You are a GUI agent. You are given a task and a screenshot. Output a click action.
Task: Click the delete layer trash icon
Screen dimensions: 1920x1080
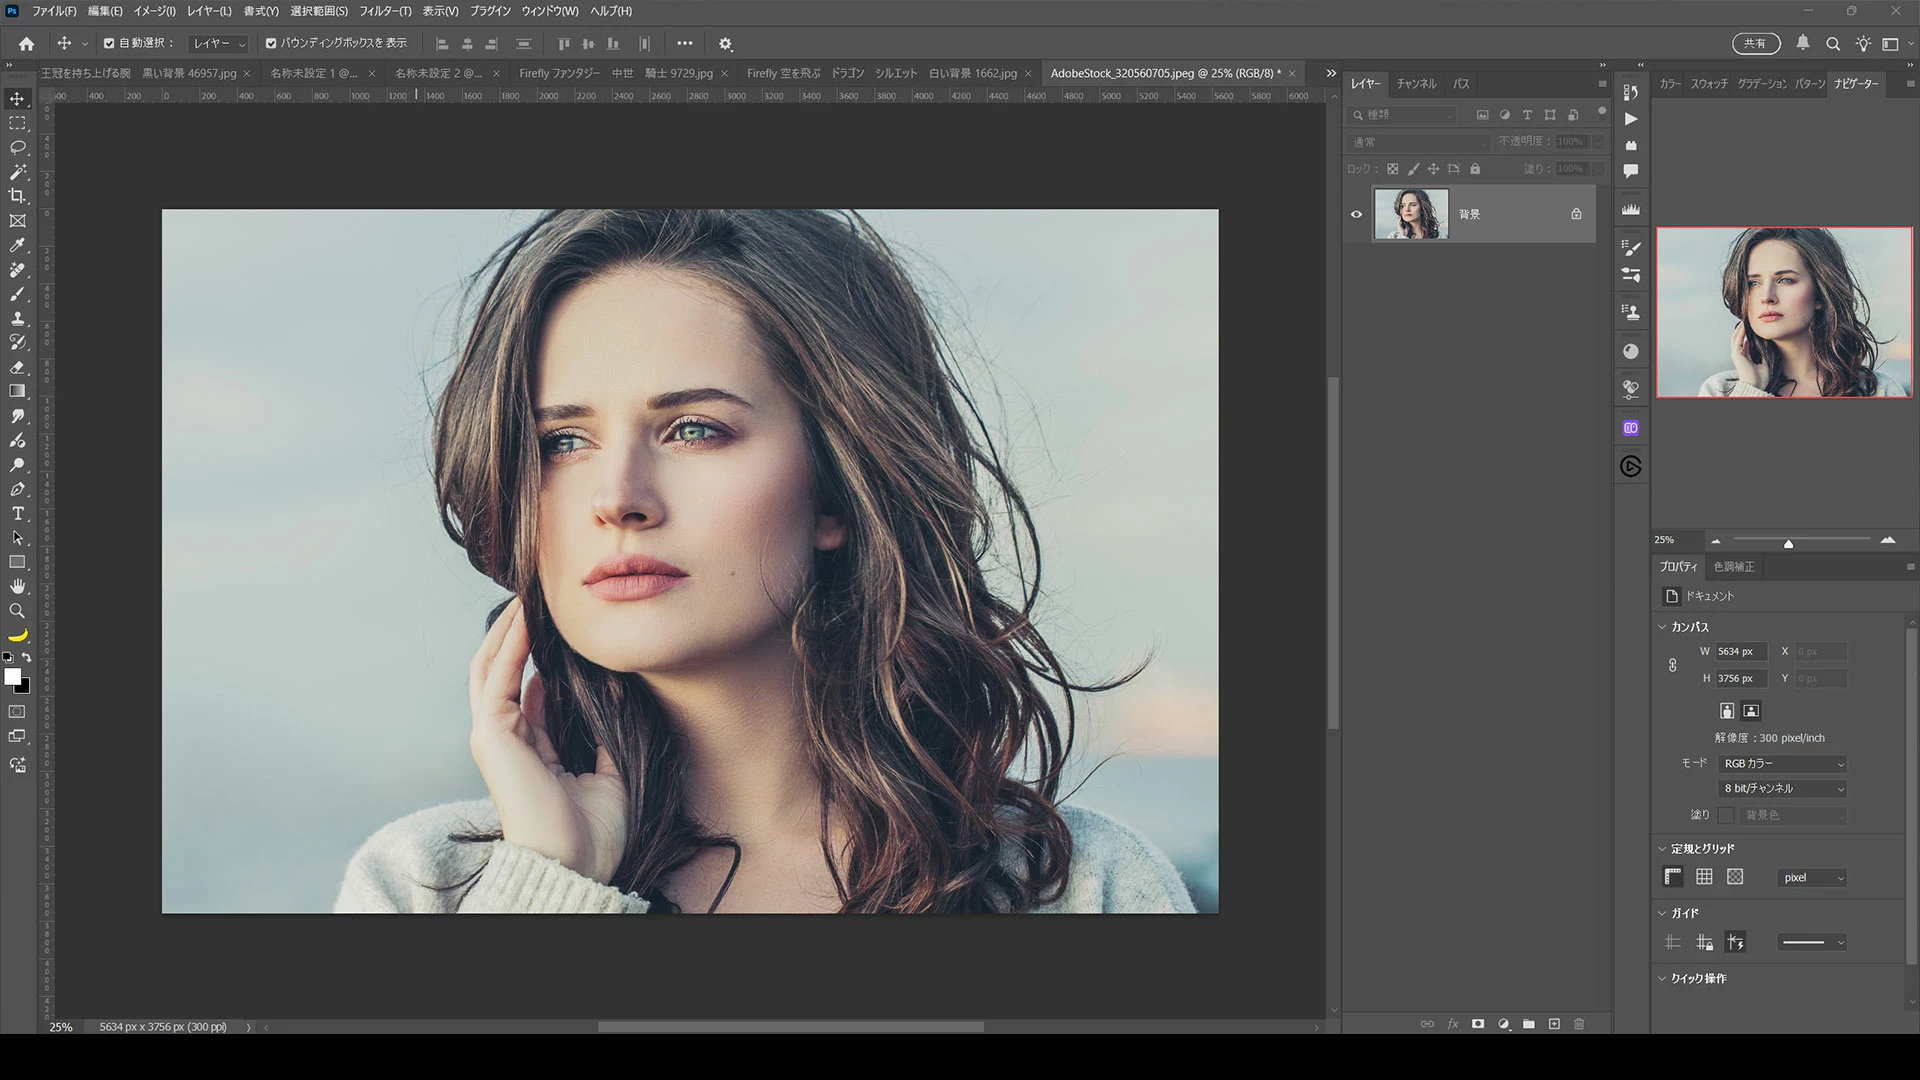[x=1580, y=1024]
